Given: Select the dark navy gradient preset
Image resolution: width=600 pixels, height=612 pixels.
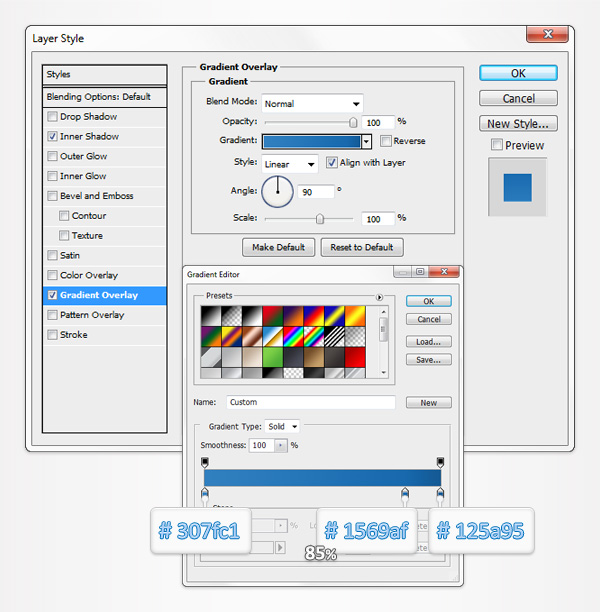Looking at the screenshot, I should click(x=294, y=357).
